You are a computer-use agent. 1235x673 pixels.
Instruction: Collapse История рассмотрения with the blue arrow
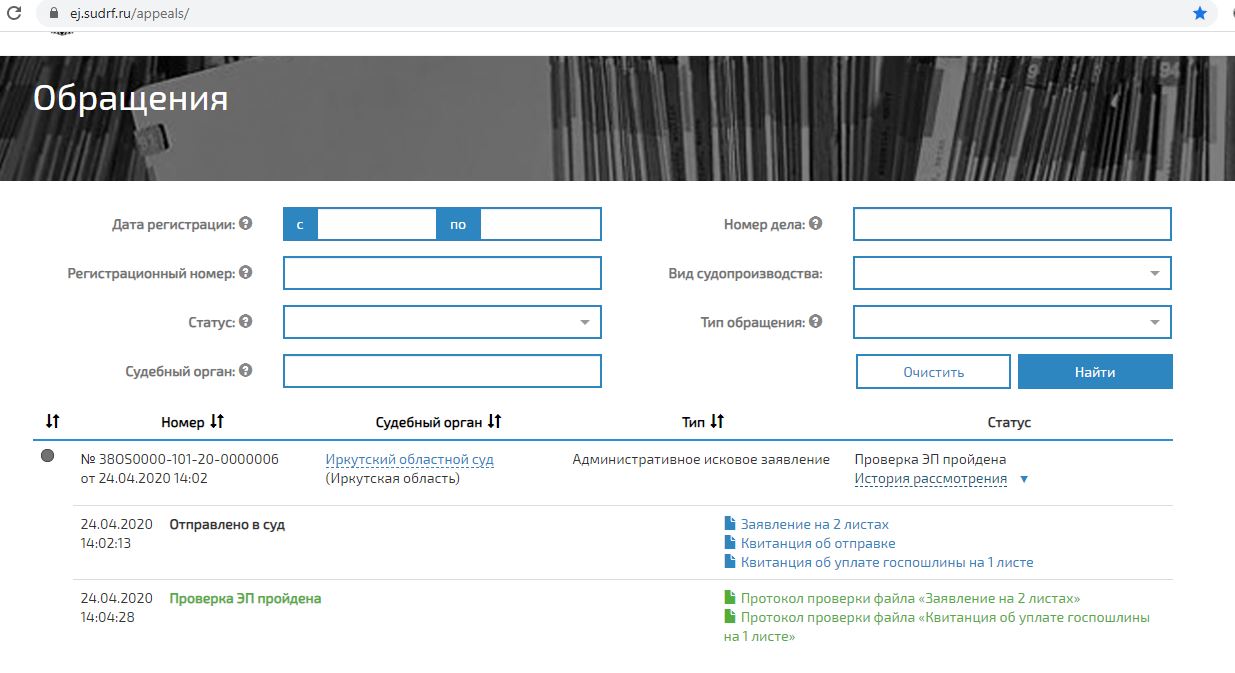1023,479
